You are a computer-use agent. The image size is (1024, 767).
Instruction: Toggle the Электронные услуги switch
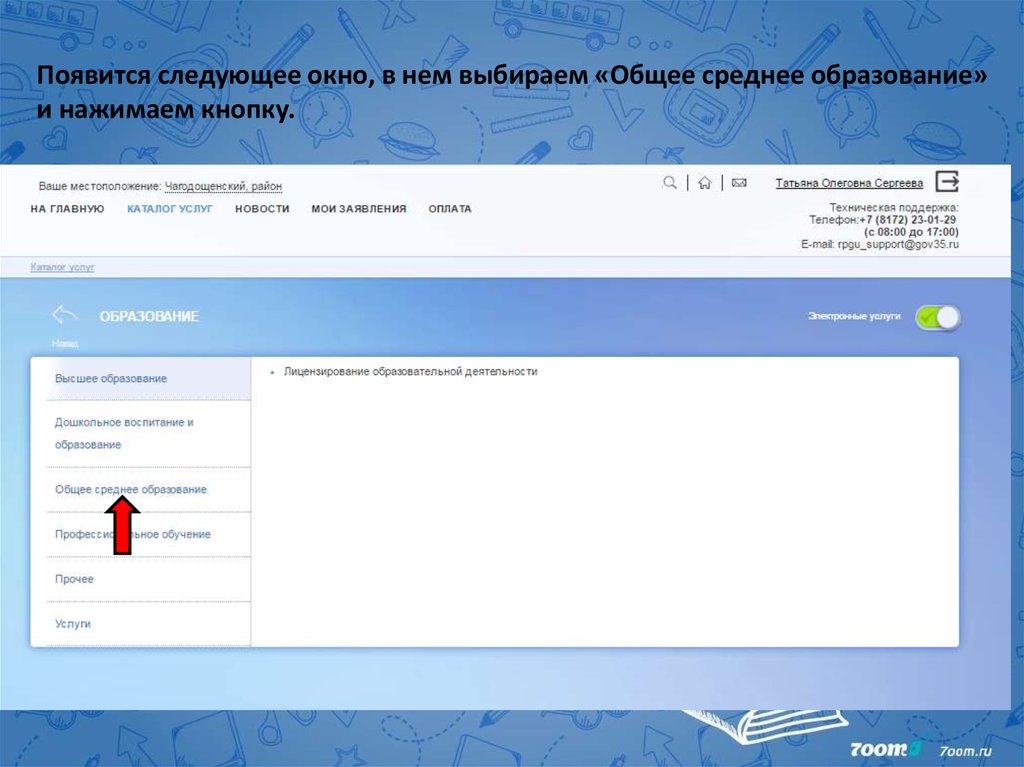tap(938, 317)
